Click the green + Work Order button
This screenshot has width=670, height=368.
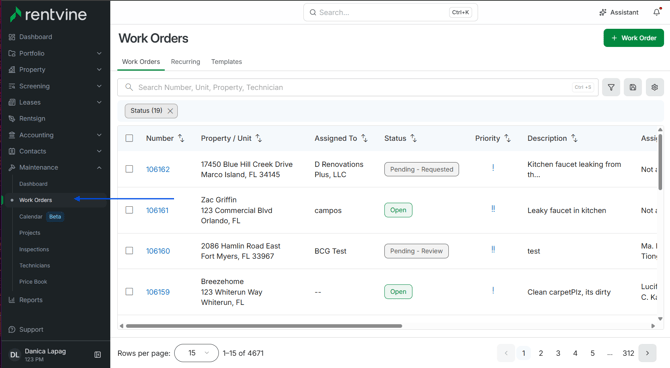[634, 38]
